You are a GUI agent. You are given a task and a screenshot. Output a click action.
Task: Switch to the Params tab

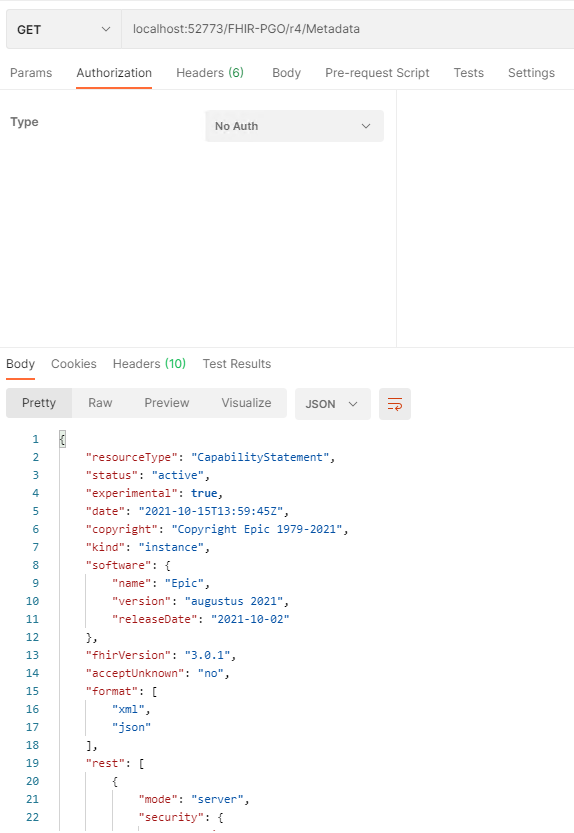pos(31,73)
